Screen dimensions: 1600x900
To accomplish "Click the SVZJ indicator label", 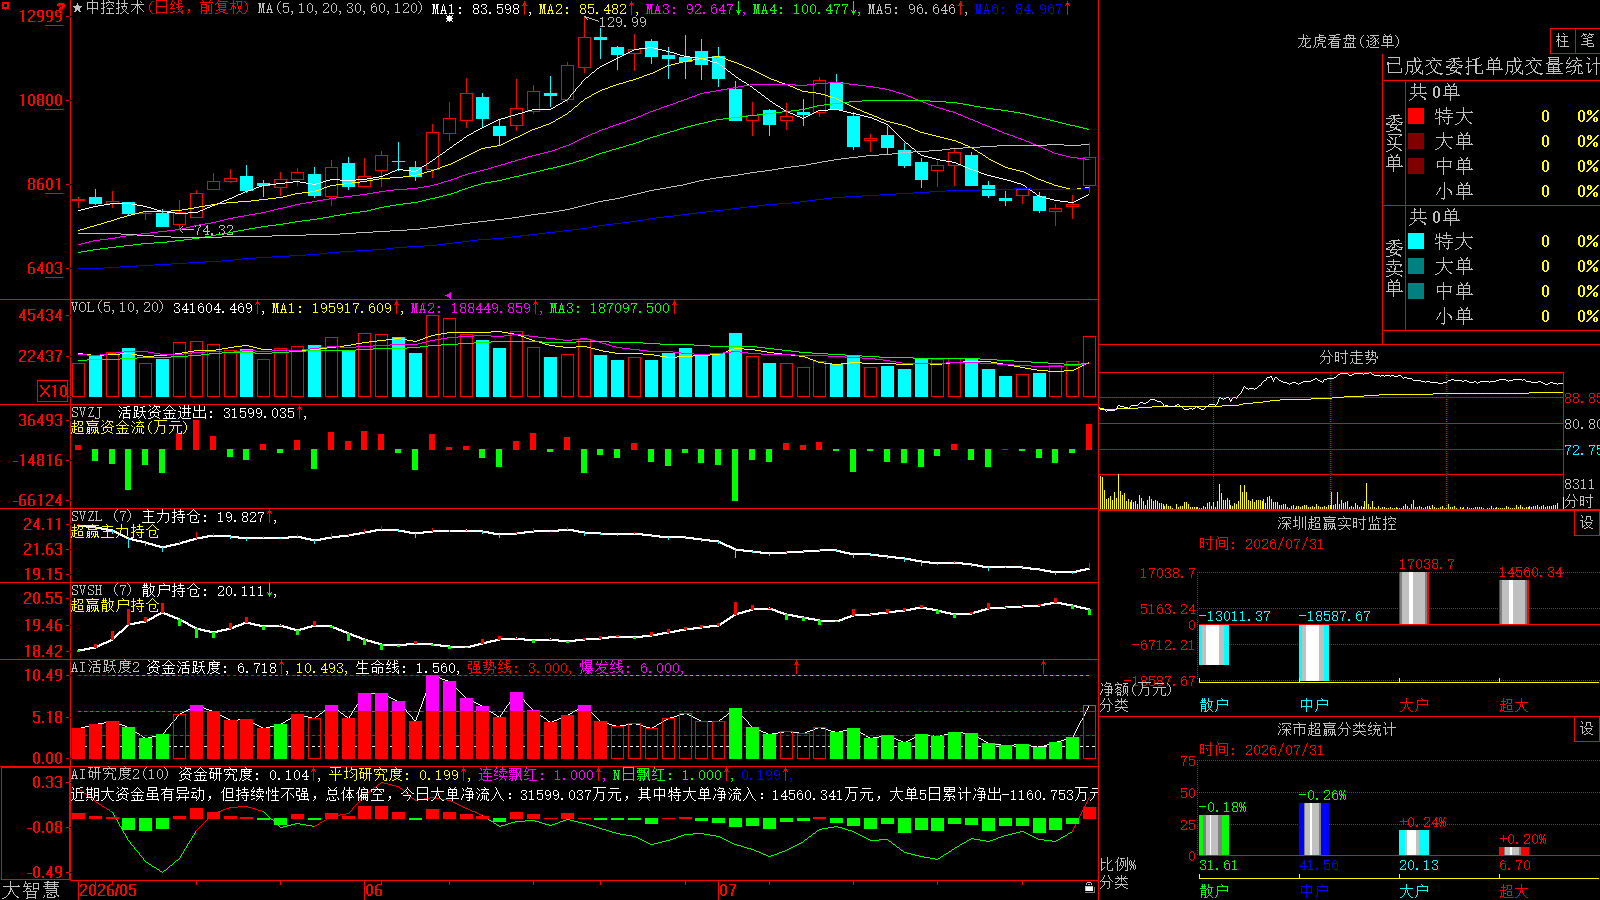I will 86,412.
